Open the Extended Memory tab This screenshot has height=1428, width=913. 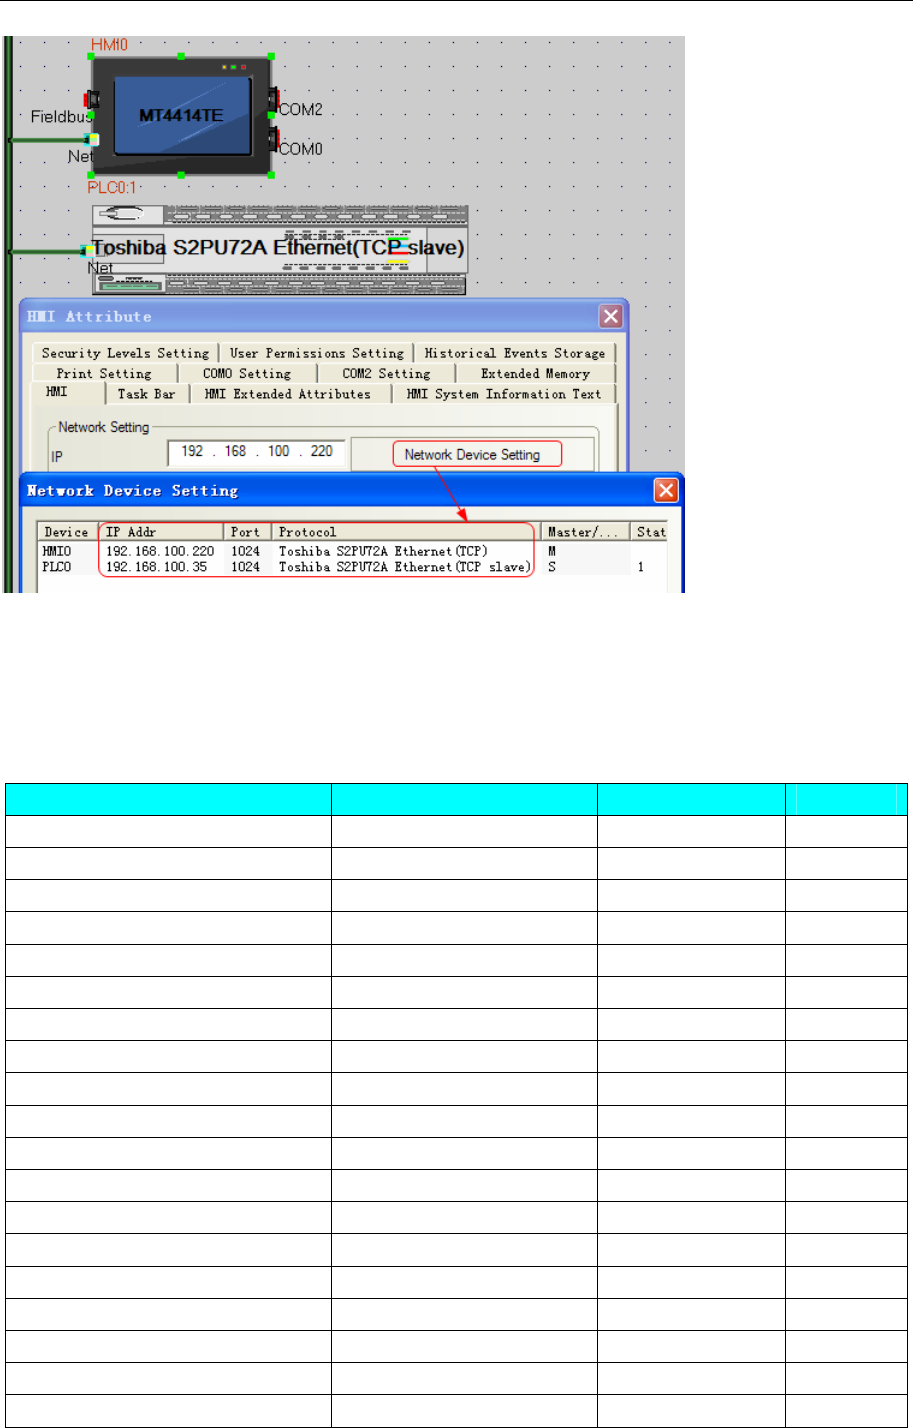tap(535, 373)
